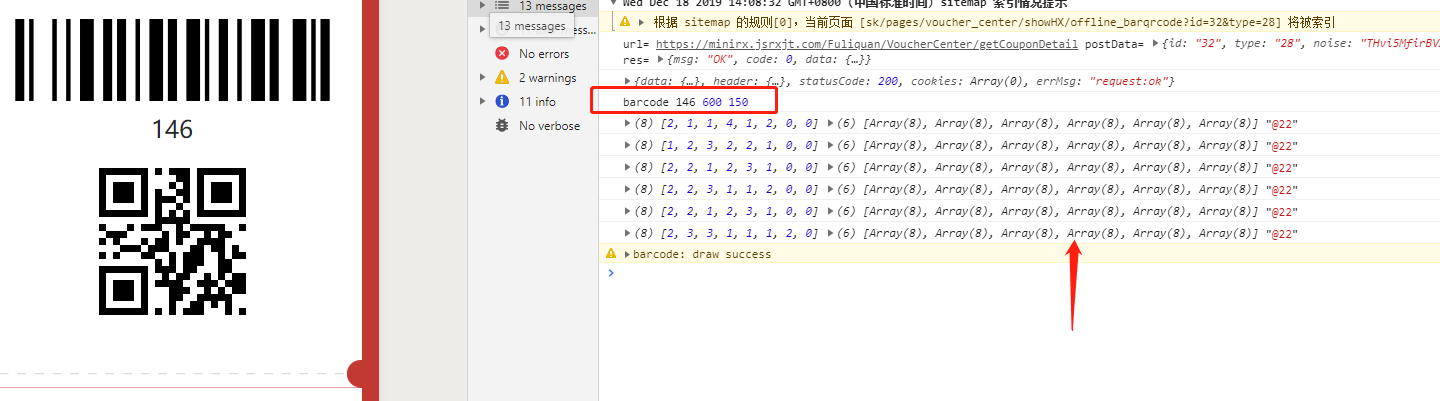This screenshot has width=1440, height=401.
Task: Click warning icon beside sitemap message
Action: coord(625,21)
